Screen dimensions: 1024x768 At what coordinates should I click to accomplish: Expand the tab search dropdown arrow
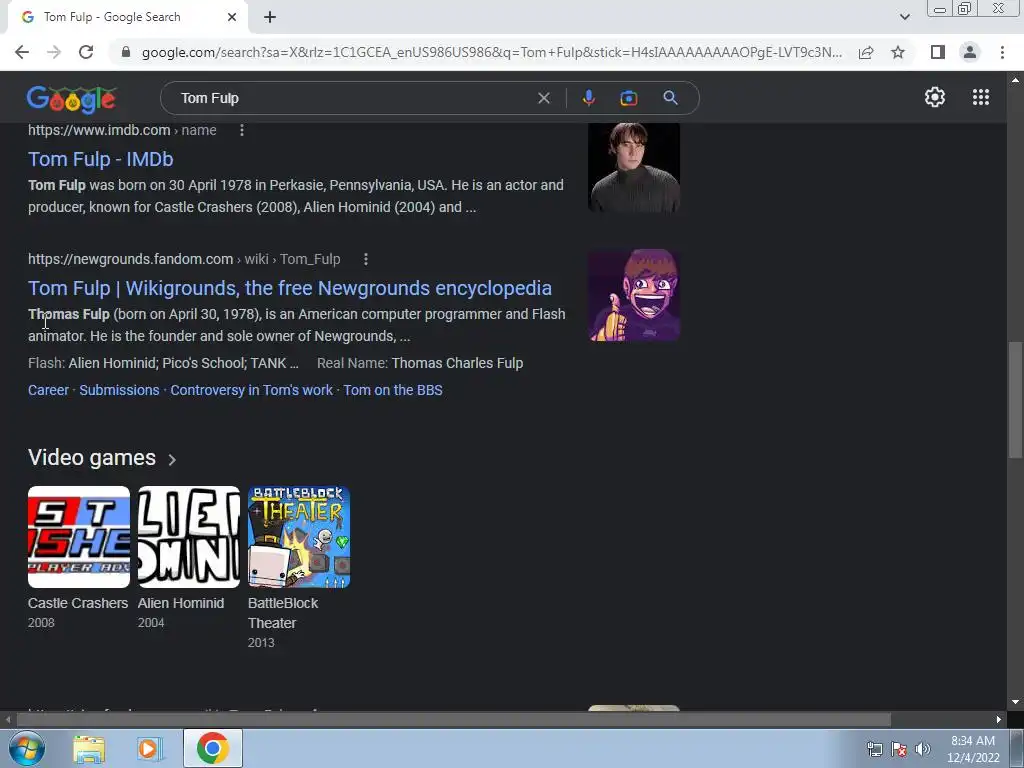904,17
